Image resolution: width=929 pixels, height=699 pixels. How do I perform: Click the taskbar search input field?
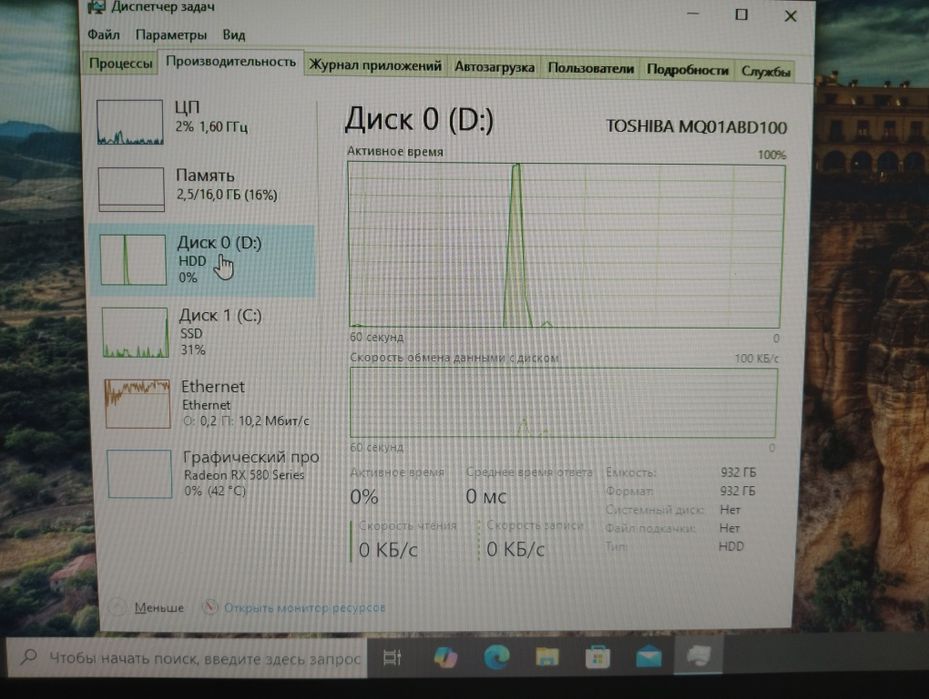pos(187,658)
